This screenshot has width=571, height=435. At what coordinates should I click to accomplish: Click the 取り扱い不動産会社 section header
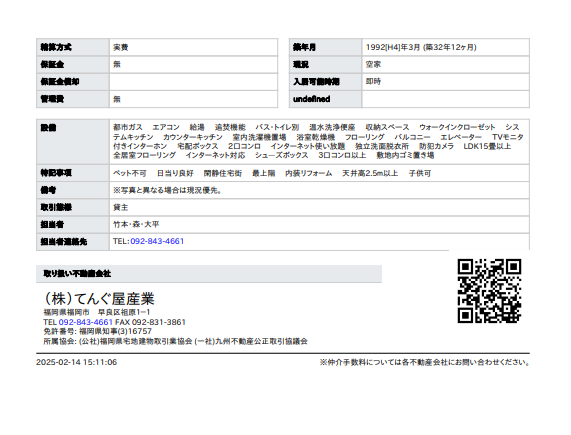(209, 274)
